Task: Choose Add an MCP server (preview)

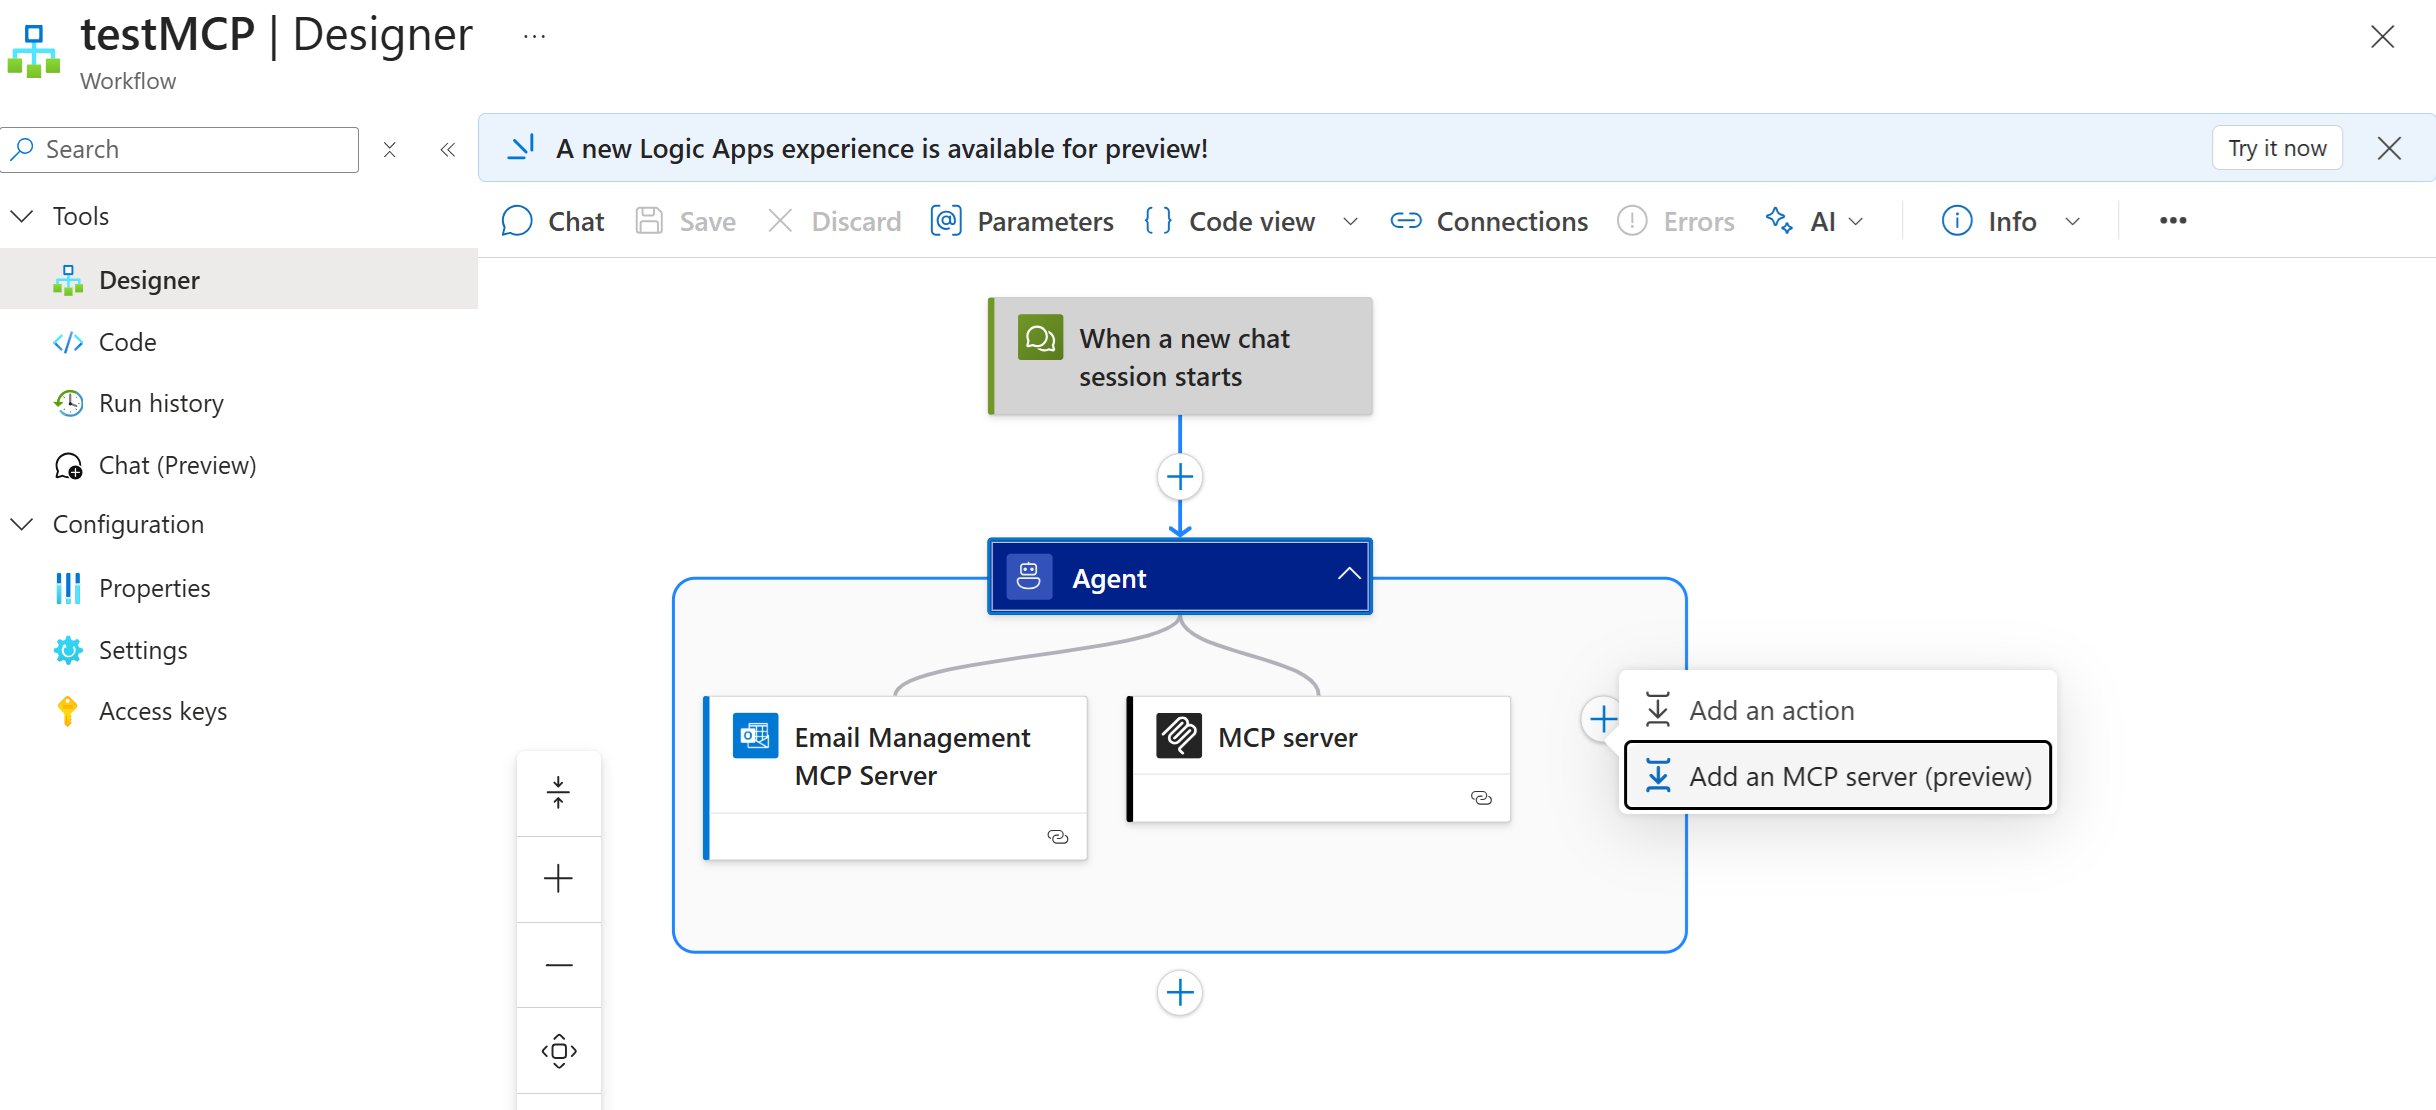Action: [1858, 775]
